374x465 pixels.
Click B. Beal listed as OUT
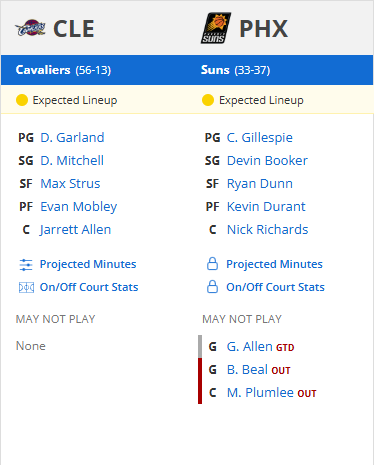pyautogui.click(x=247, y=370)
